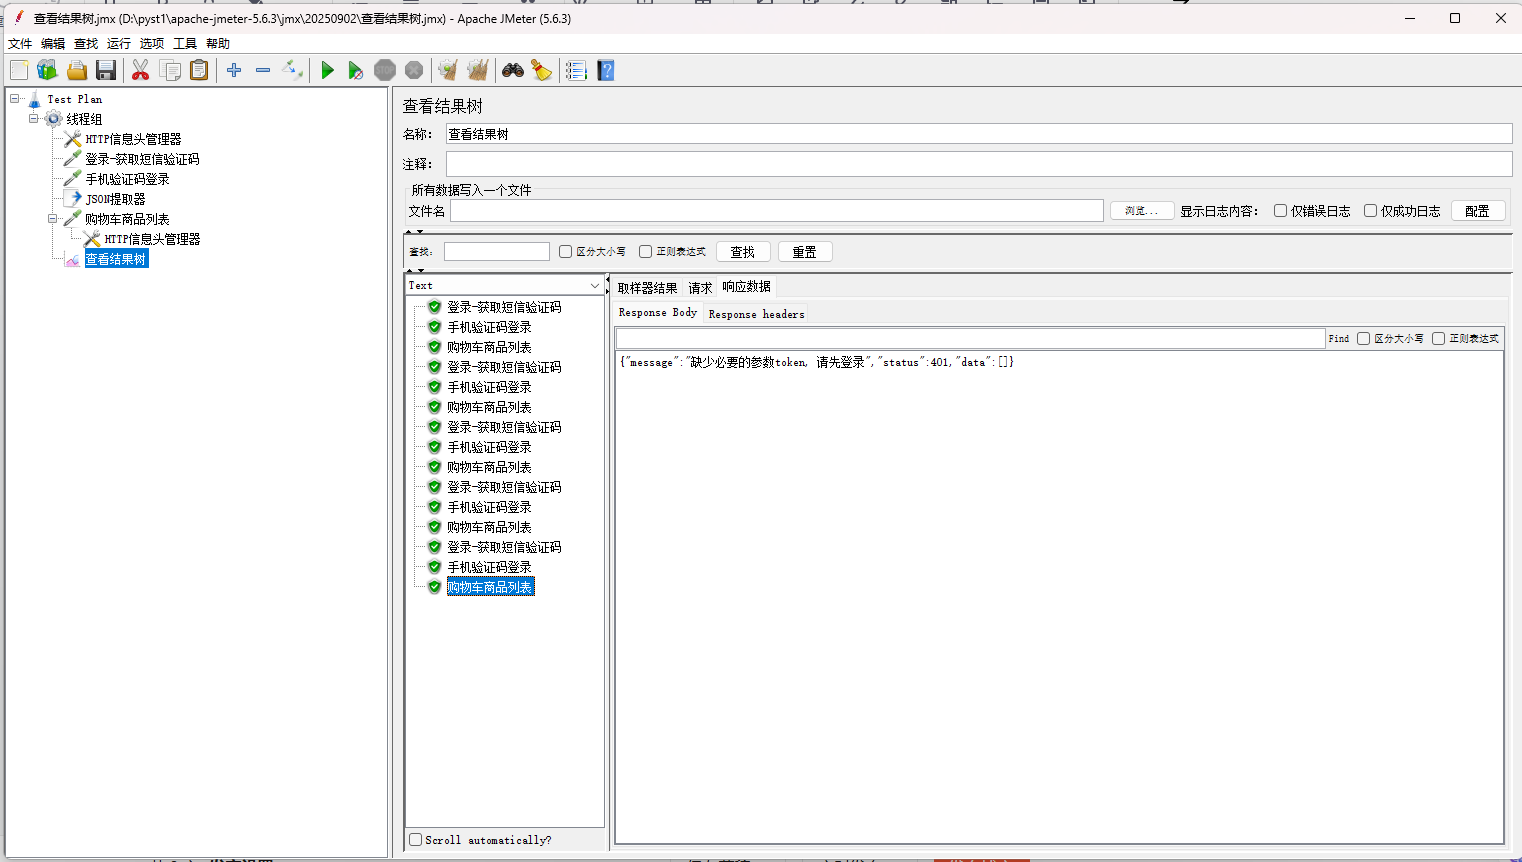Viewport: 1522px width, 862px height.
Task: Toggle 区分大小写 checkbox in Find row
Action: pos(1363,339)
